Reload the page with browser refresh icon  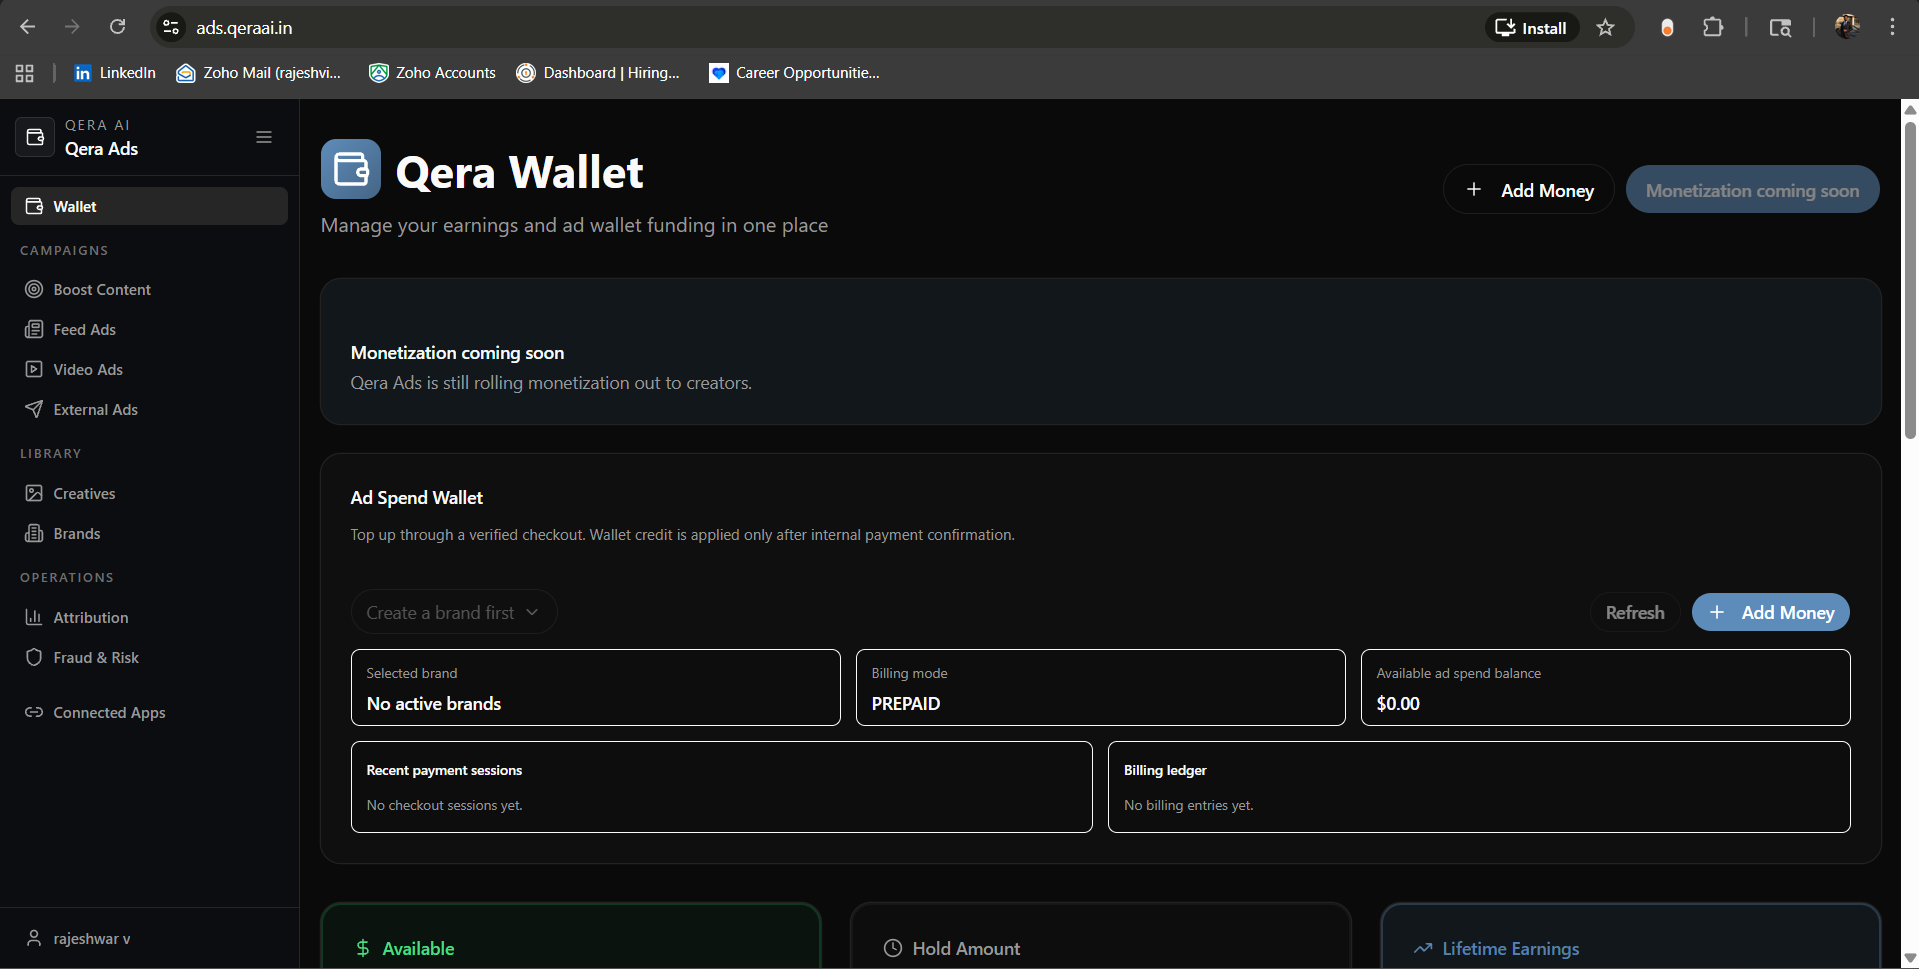(117, 27)
